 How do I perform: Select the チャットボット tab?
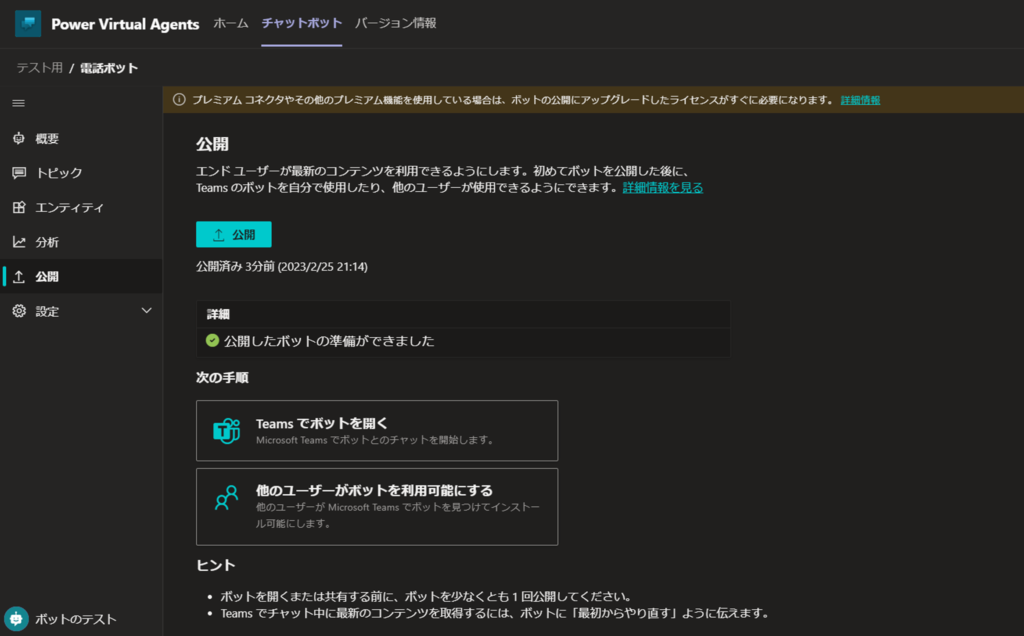(302, 24)
